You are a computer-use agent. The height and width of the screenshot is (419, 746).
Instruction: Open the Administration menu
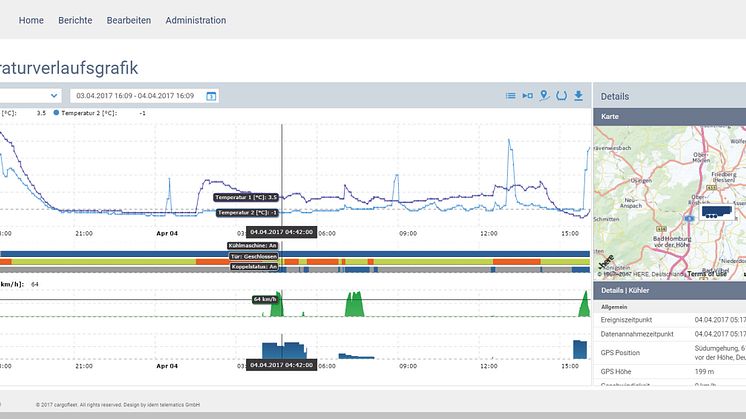[x=195, y=20]
